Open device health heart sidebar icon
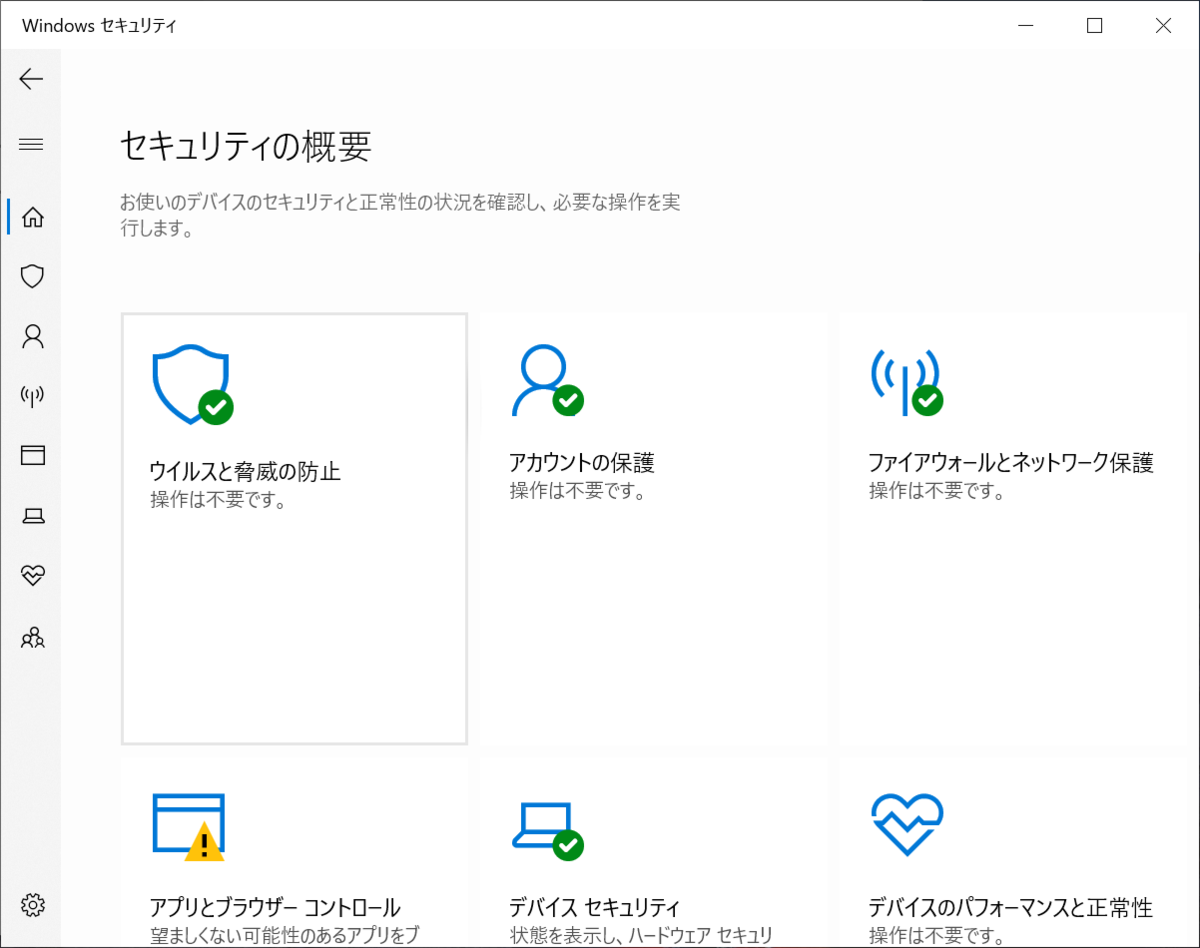This screenshot has height=948, width=1200. tap(33, 576)
